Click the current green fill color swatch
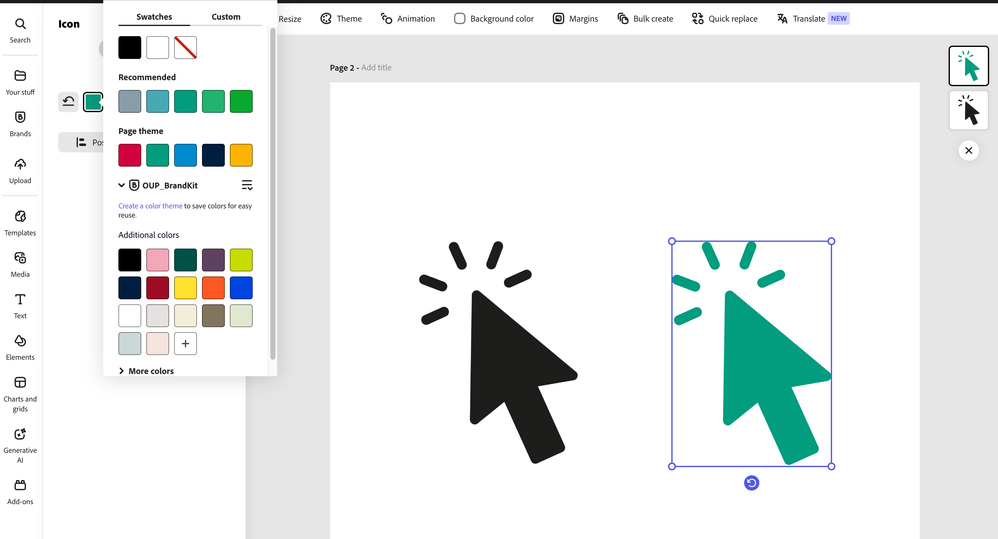 [93, 102]
